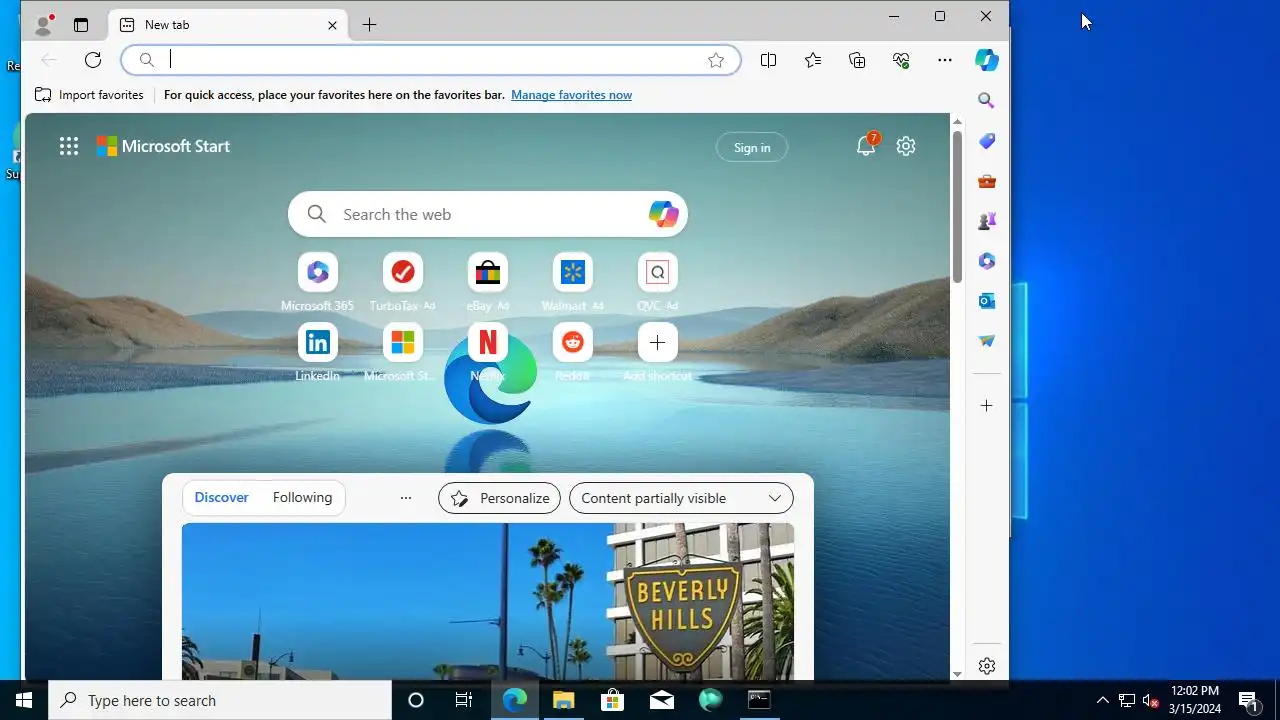Close the New tab tab
Image resolution: width=1280 pixels, height=720 pixels.
[333, 25]
